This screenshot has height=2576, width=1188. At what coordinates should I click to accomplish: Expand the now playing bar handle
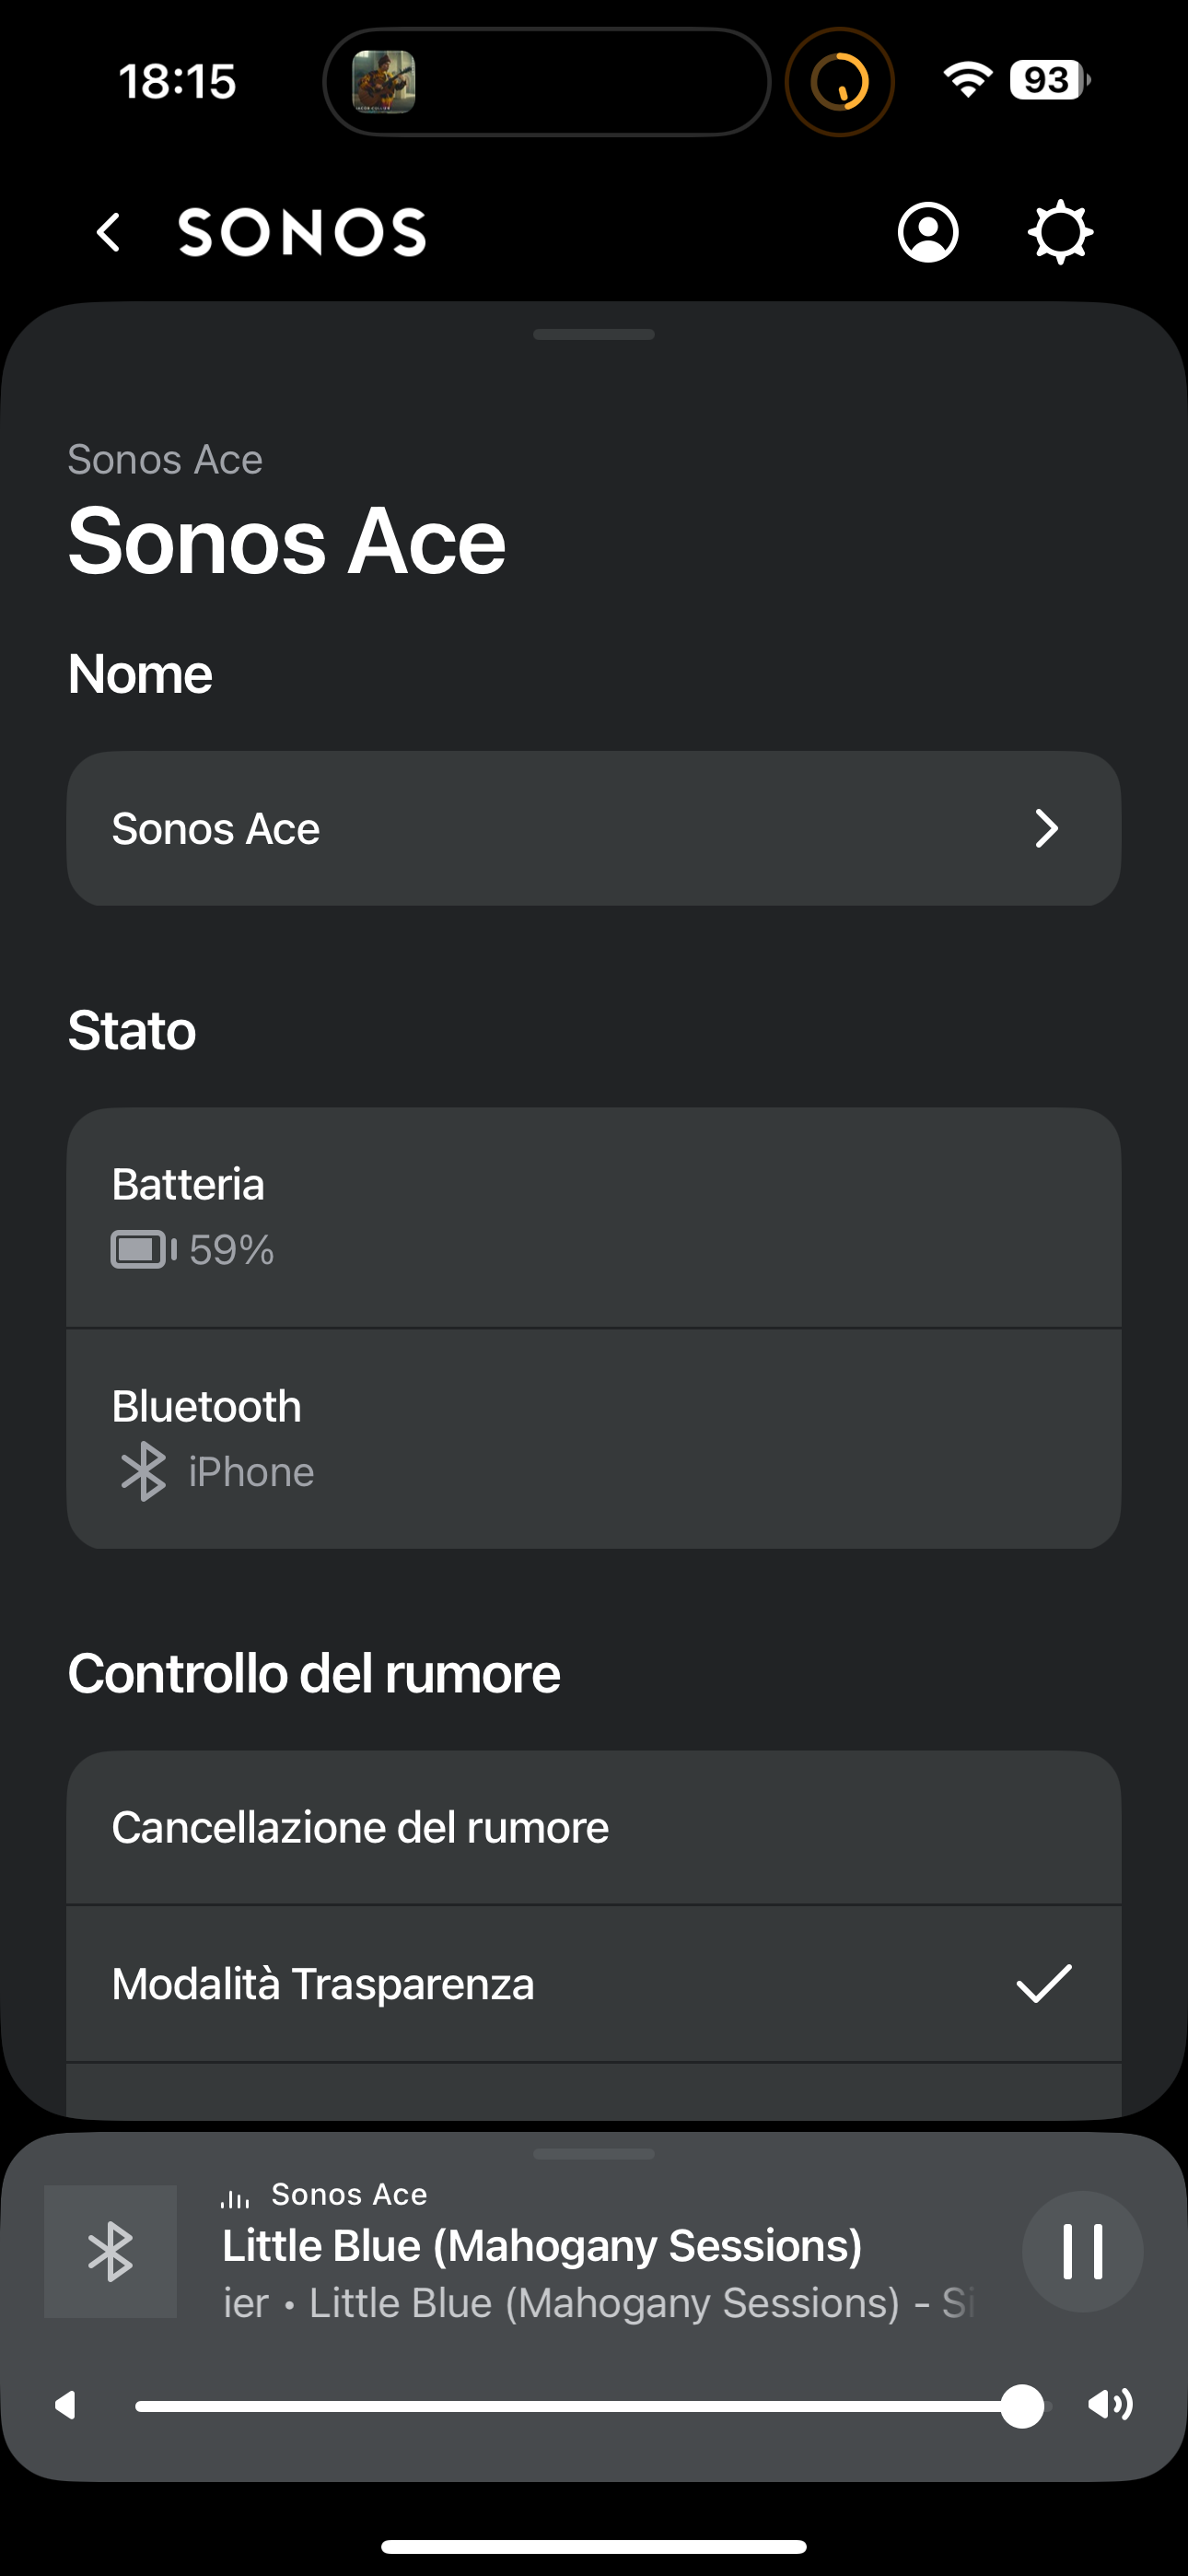click(594, 2154)
